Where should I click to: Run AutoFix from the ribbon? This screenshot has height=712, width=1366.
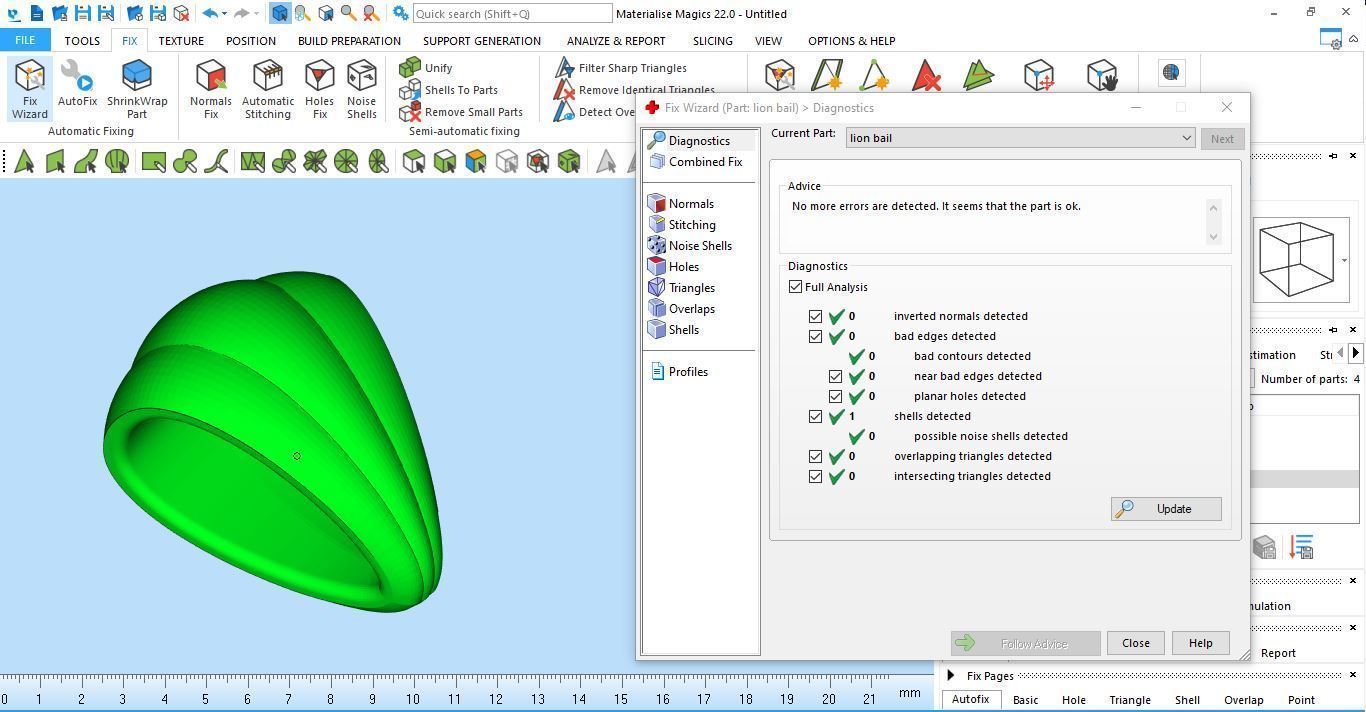pyautogui.click(x=77, y=84)
